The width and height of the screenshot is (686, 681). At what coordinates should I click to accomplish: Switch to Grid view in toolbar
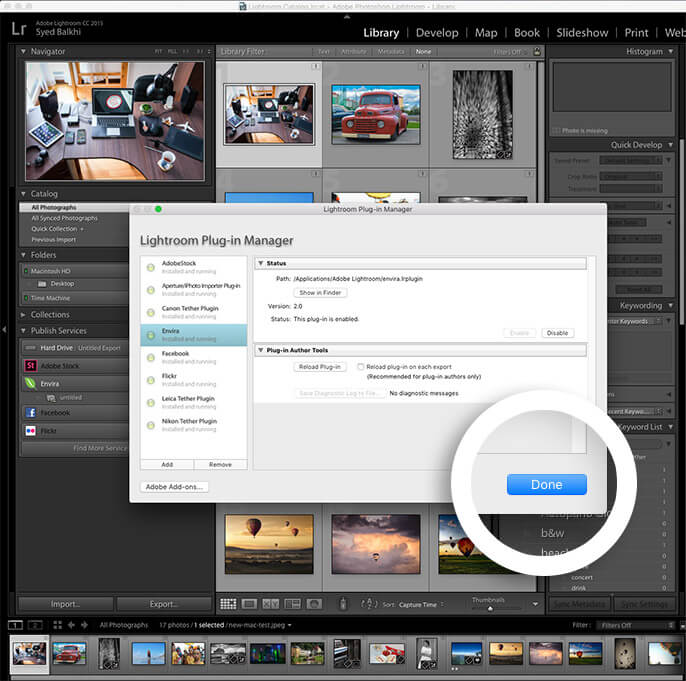228,604
